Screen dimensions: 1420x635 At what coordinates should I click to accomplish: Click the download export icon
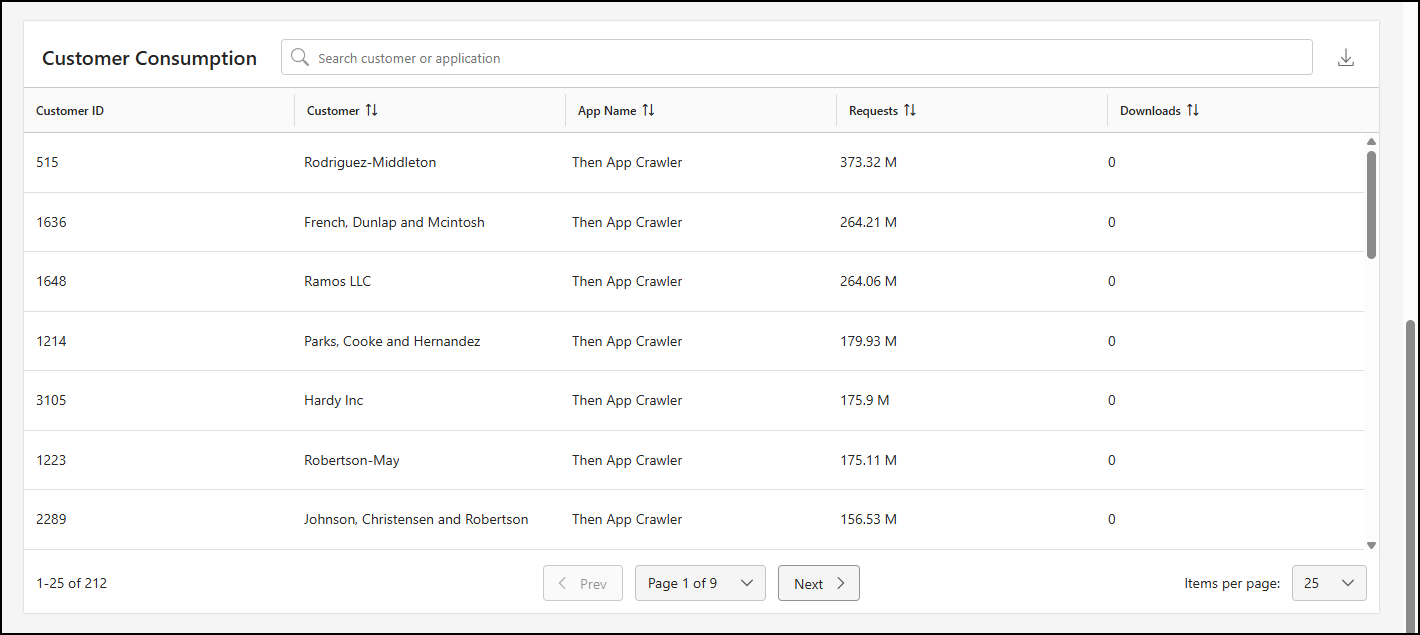[x=1346, y=58]
